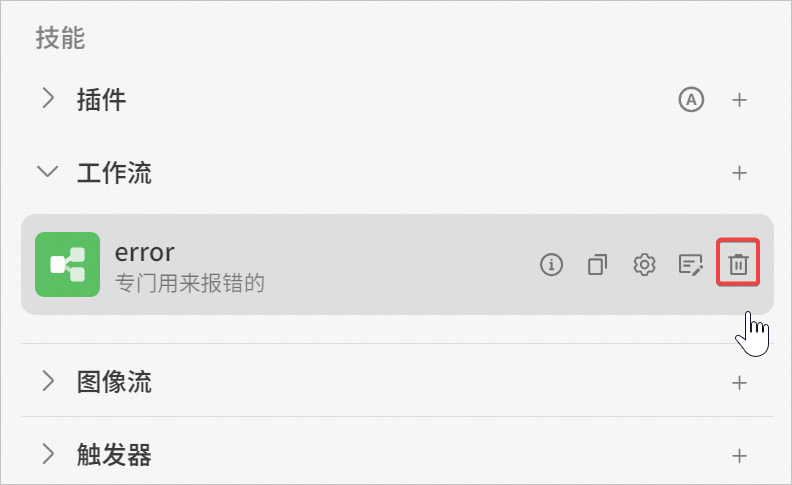Image resolution: width=792 pixels, height=485 pixels.
Task: View info icon of error workflow
Action: (x=551, y=264)
